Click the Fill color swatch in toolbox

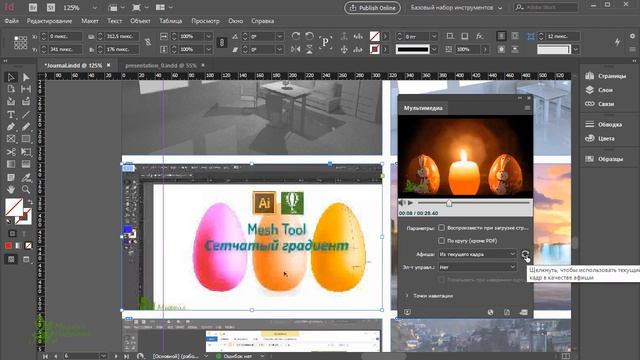point(14,207)
